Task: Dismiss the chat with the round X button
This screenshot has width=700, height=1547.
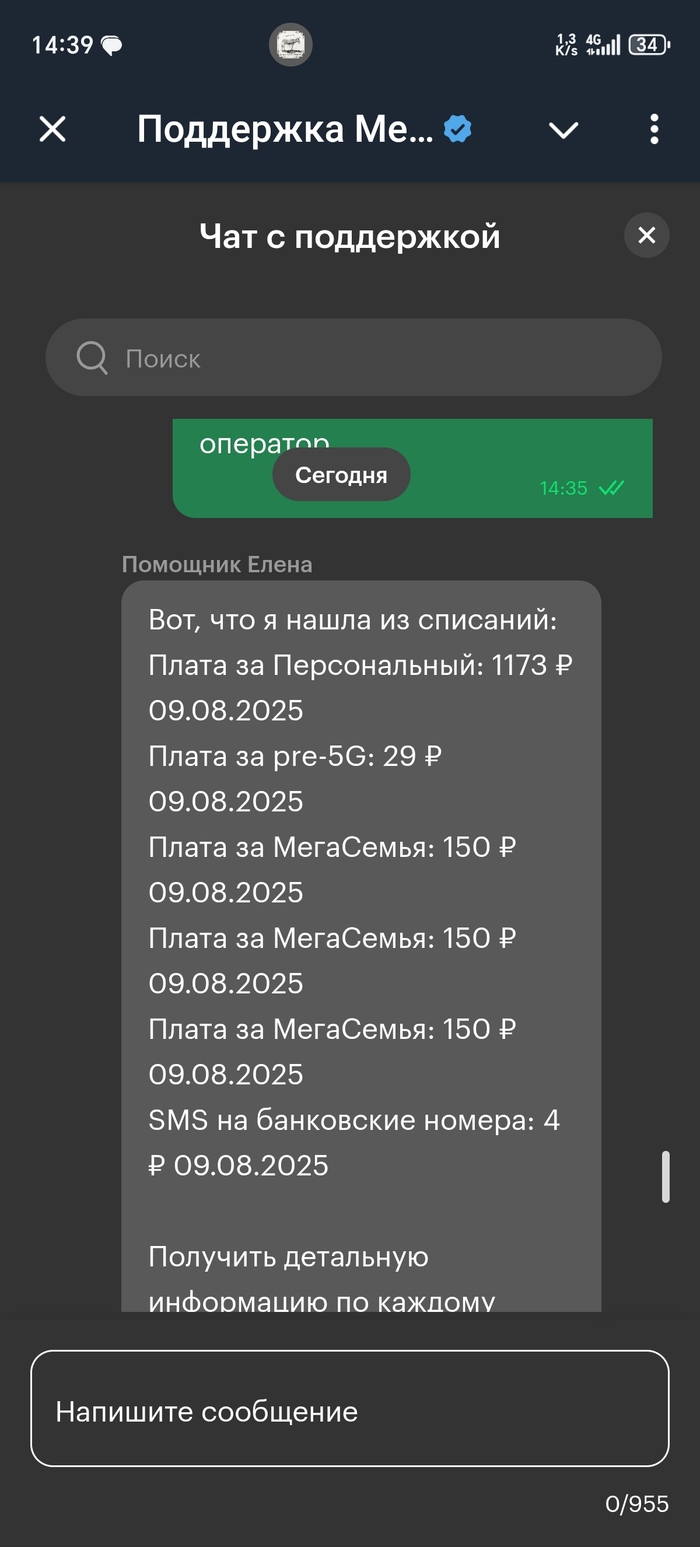Action: pos(646,235)
